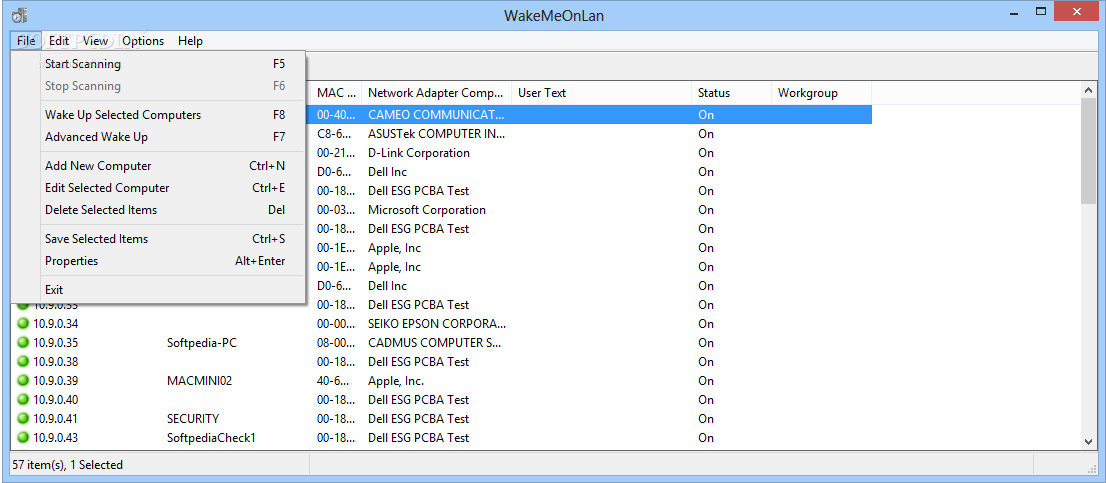Click IP address 10.9.0.43
The width and height of the screenshot is (1106, 483).
(56, 438)
